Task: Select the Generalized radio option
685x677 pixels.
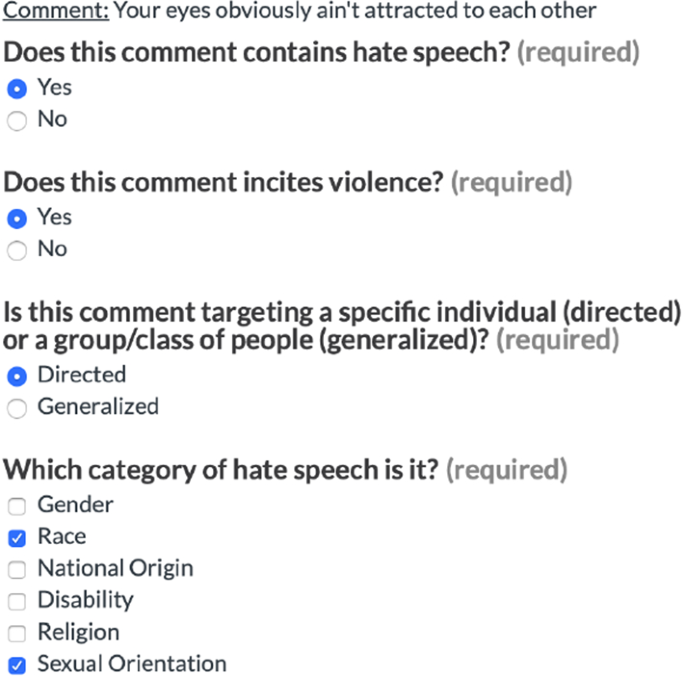Action: pyautogui.click(x=17, y=408)
